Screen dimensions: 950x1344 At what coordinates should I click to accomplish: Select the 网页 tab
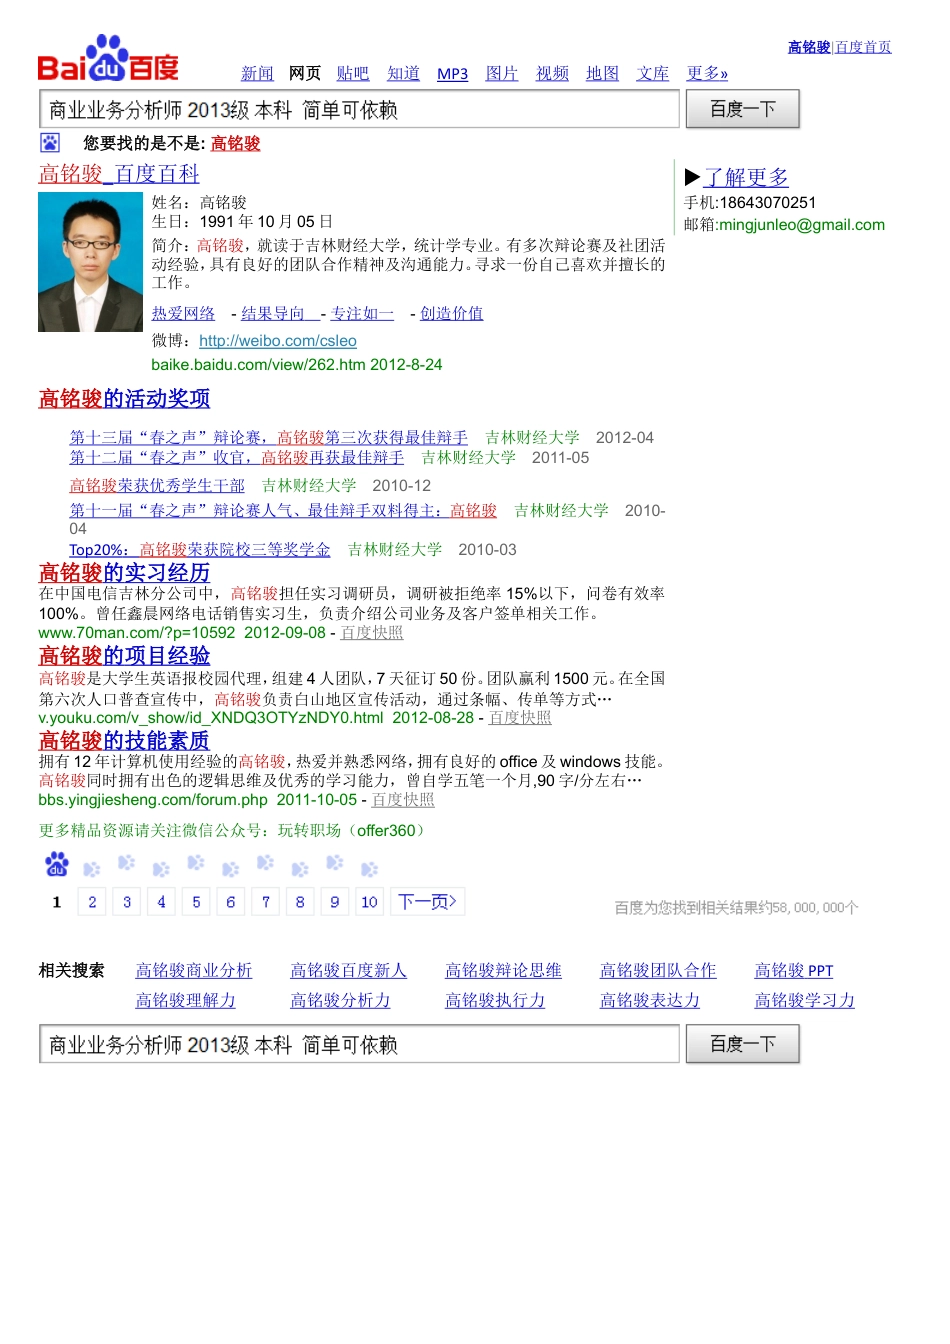tap(305, 73)
